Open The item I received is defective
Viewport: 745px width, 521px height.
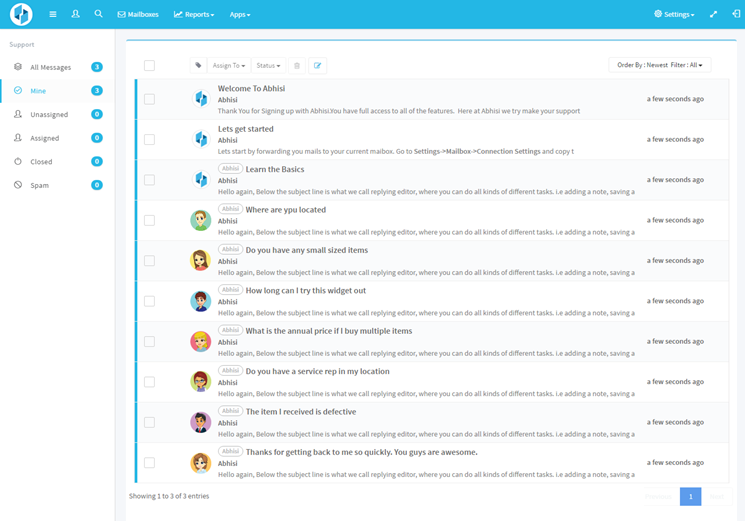pyautogui.click(x=301, y=412)
